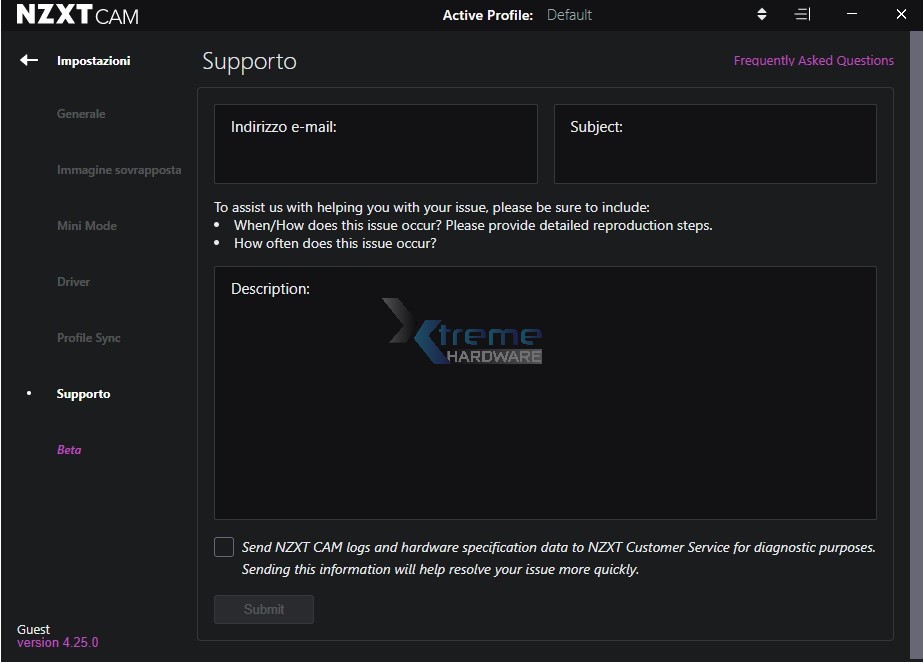
Task: Enable sending NZXT CAM logs checkbox
Action: 224,547
